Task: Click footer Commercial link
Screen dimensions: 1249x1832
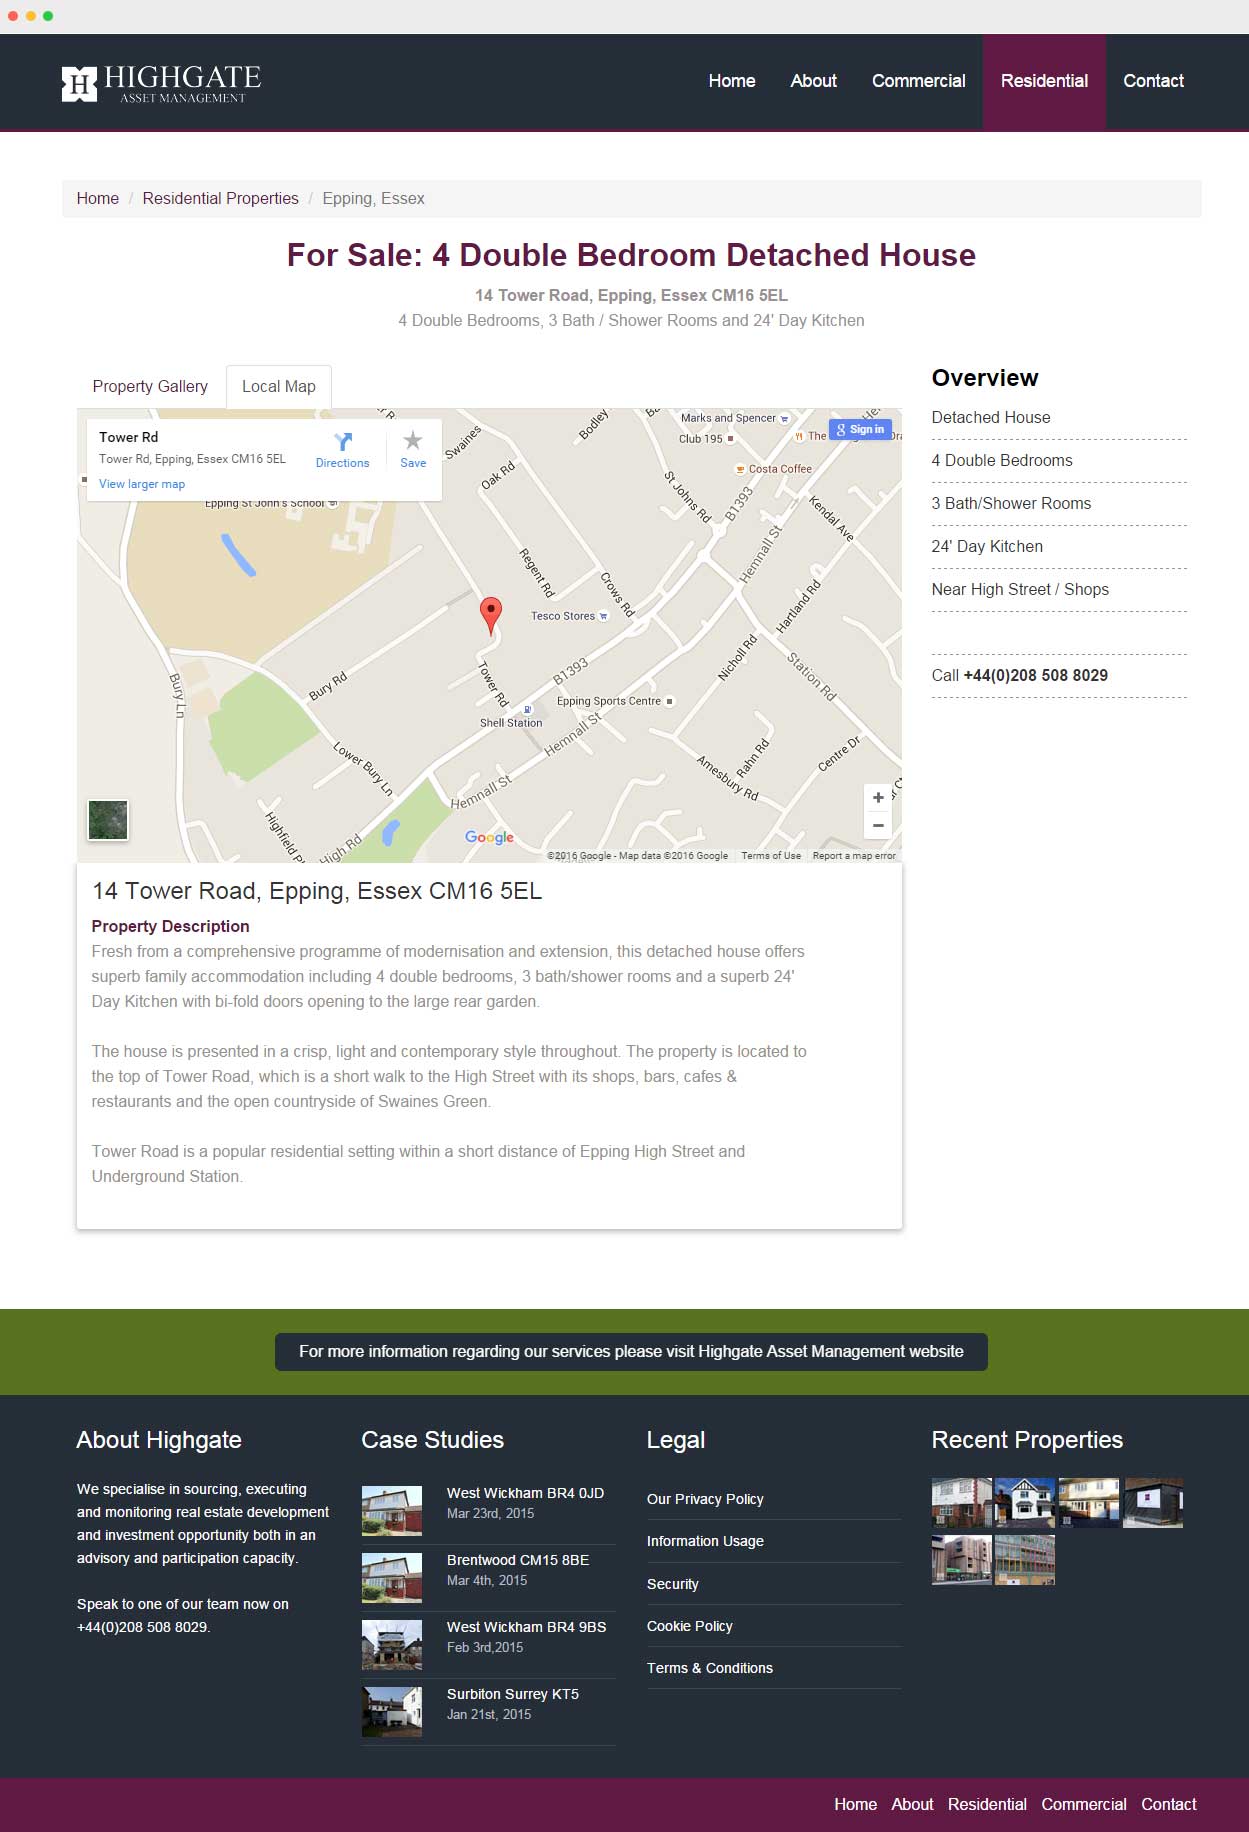Action: coord(1084,1804)
